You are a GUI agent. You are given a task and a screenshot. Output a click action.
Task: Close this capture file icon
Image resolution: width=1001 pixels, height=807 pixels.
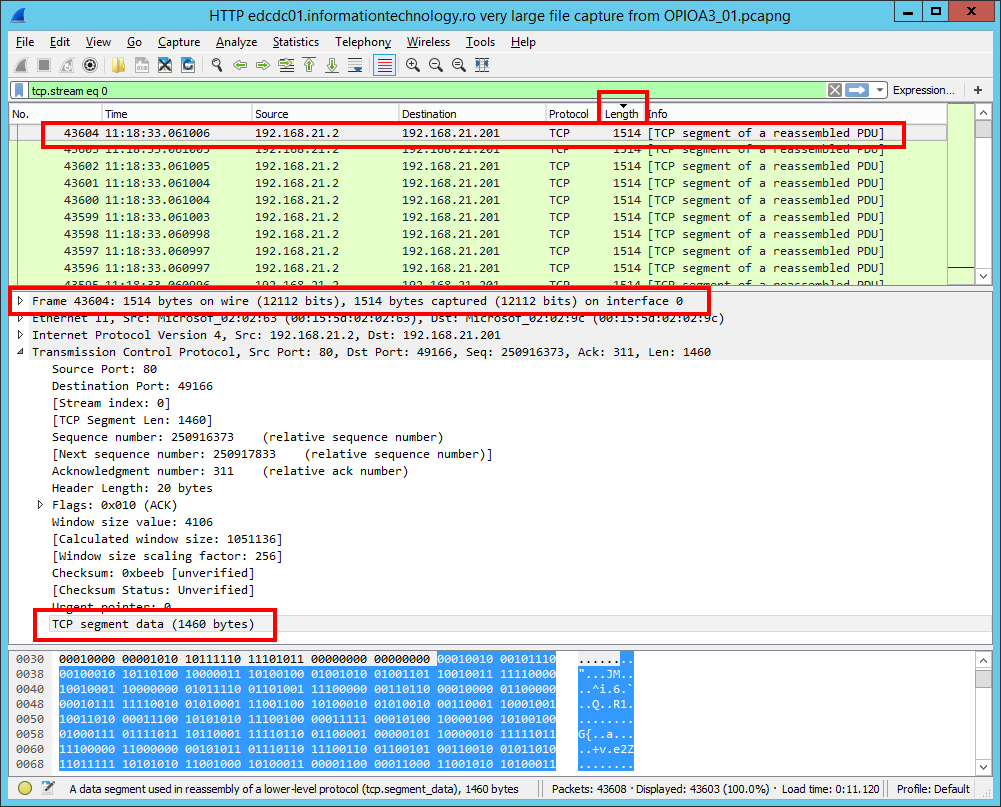tap(165, 65)
